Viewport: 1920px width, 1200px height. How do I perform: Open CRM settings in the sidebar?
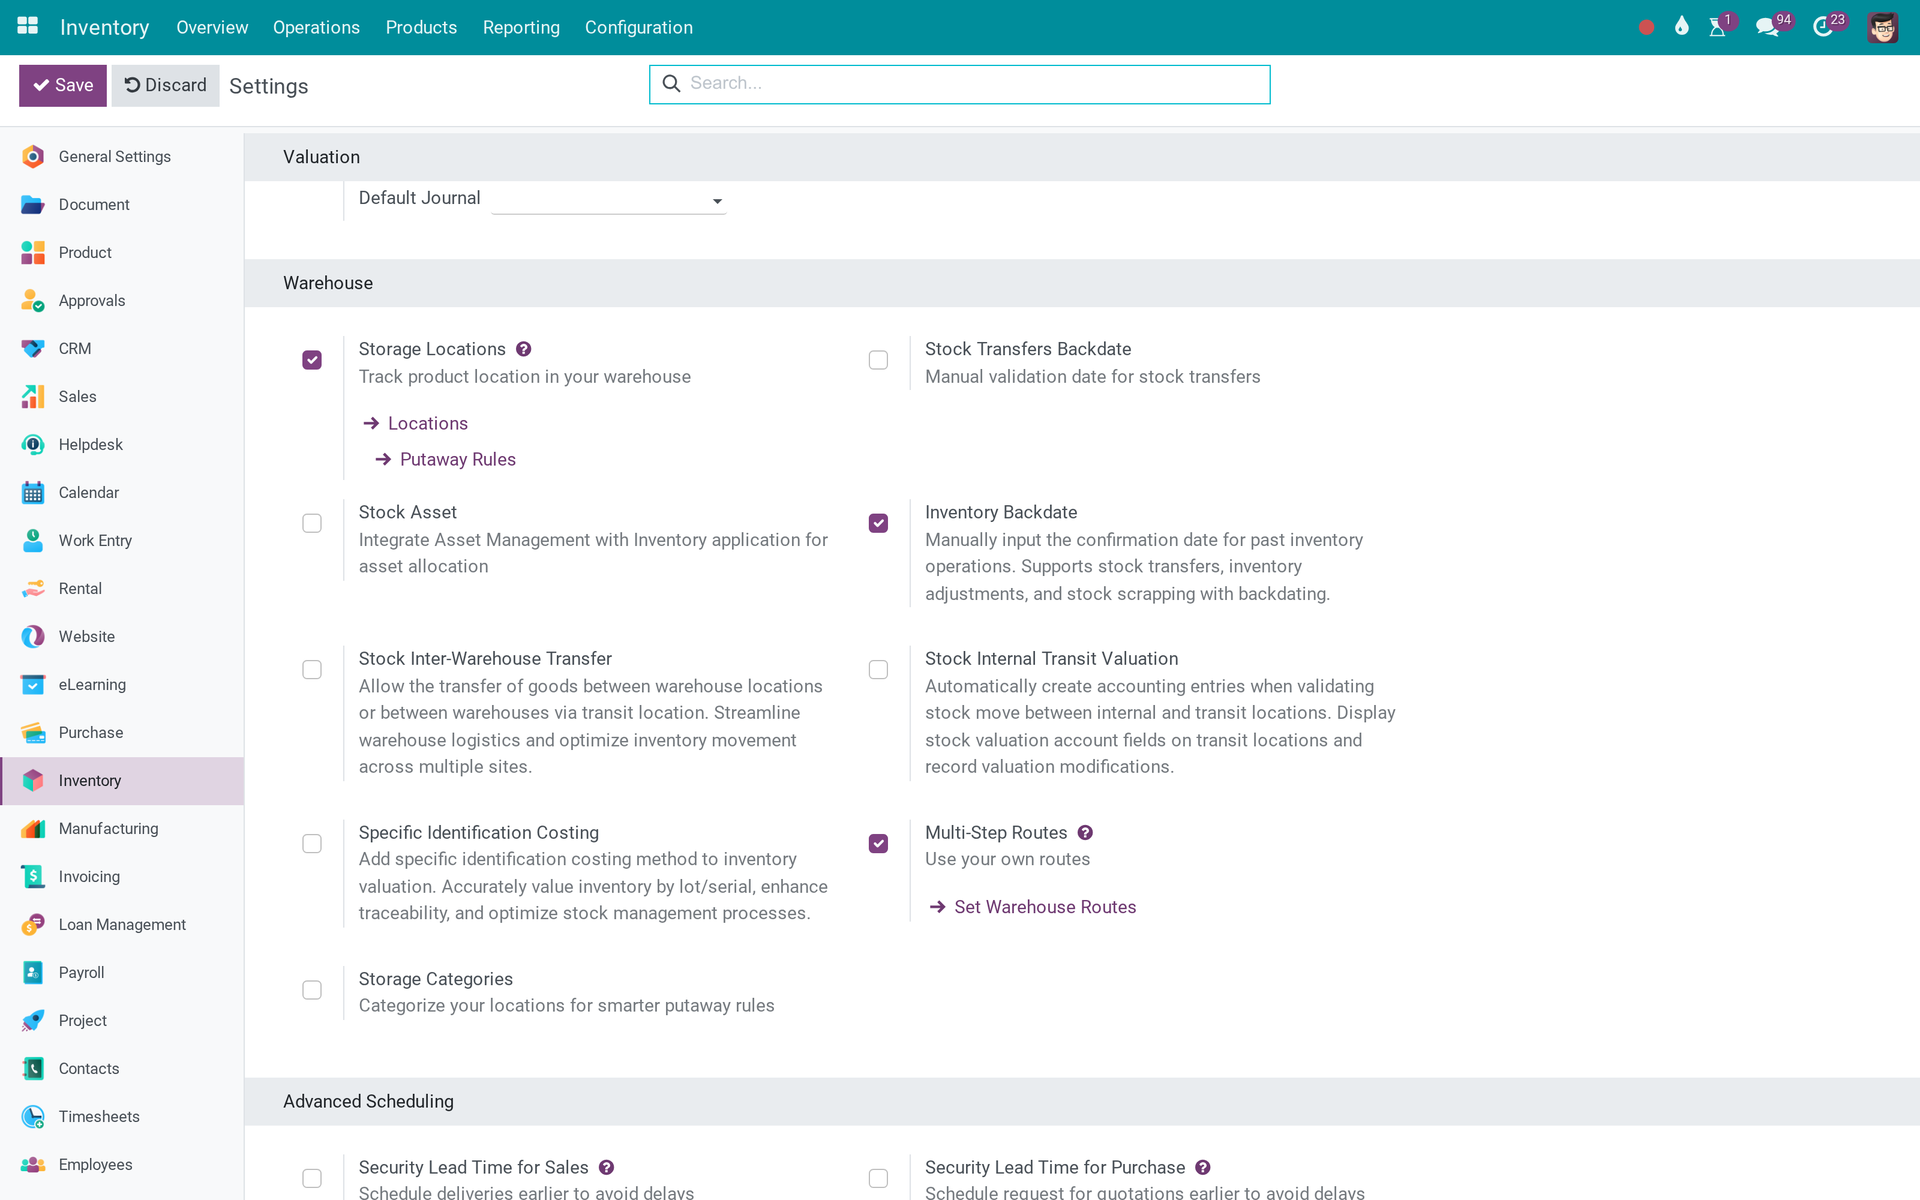click(x=122, y=349)
